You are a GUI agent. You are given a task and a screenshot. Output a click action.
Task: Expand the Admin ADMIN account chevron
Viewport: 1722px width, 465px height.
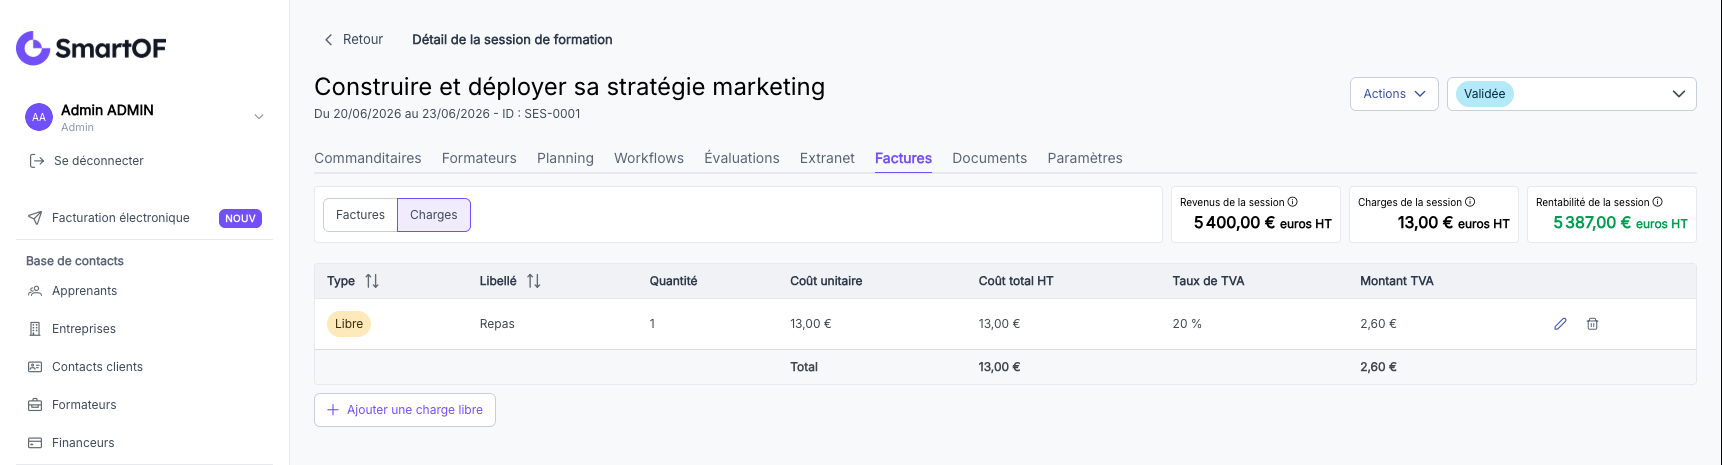(259, 117)
